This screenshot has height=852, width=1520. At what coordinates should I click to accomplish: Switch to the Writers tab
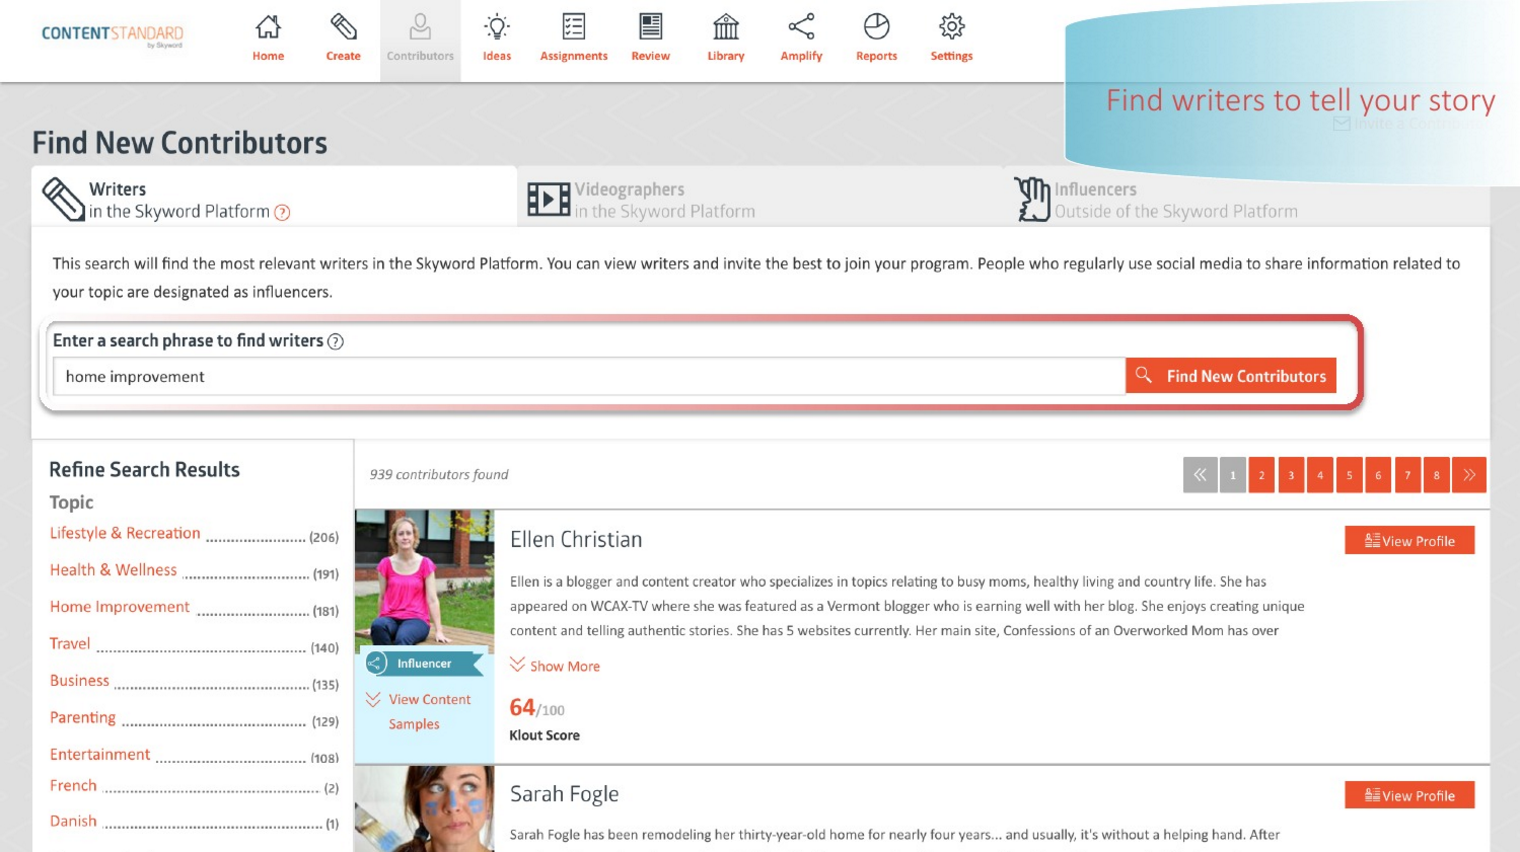click(x=274, y=198)
